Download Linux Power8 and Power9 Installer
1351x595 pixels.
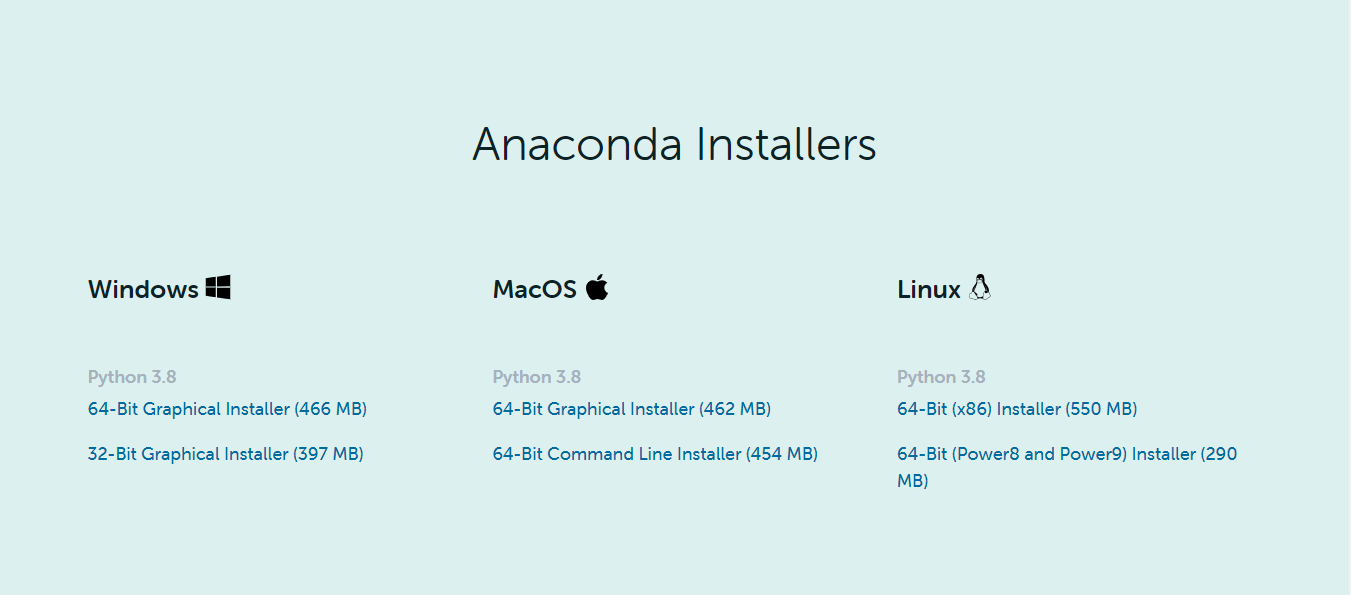[1066, 454]
